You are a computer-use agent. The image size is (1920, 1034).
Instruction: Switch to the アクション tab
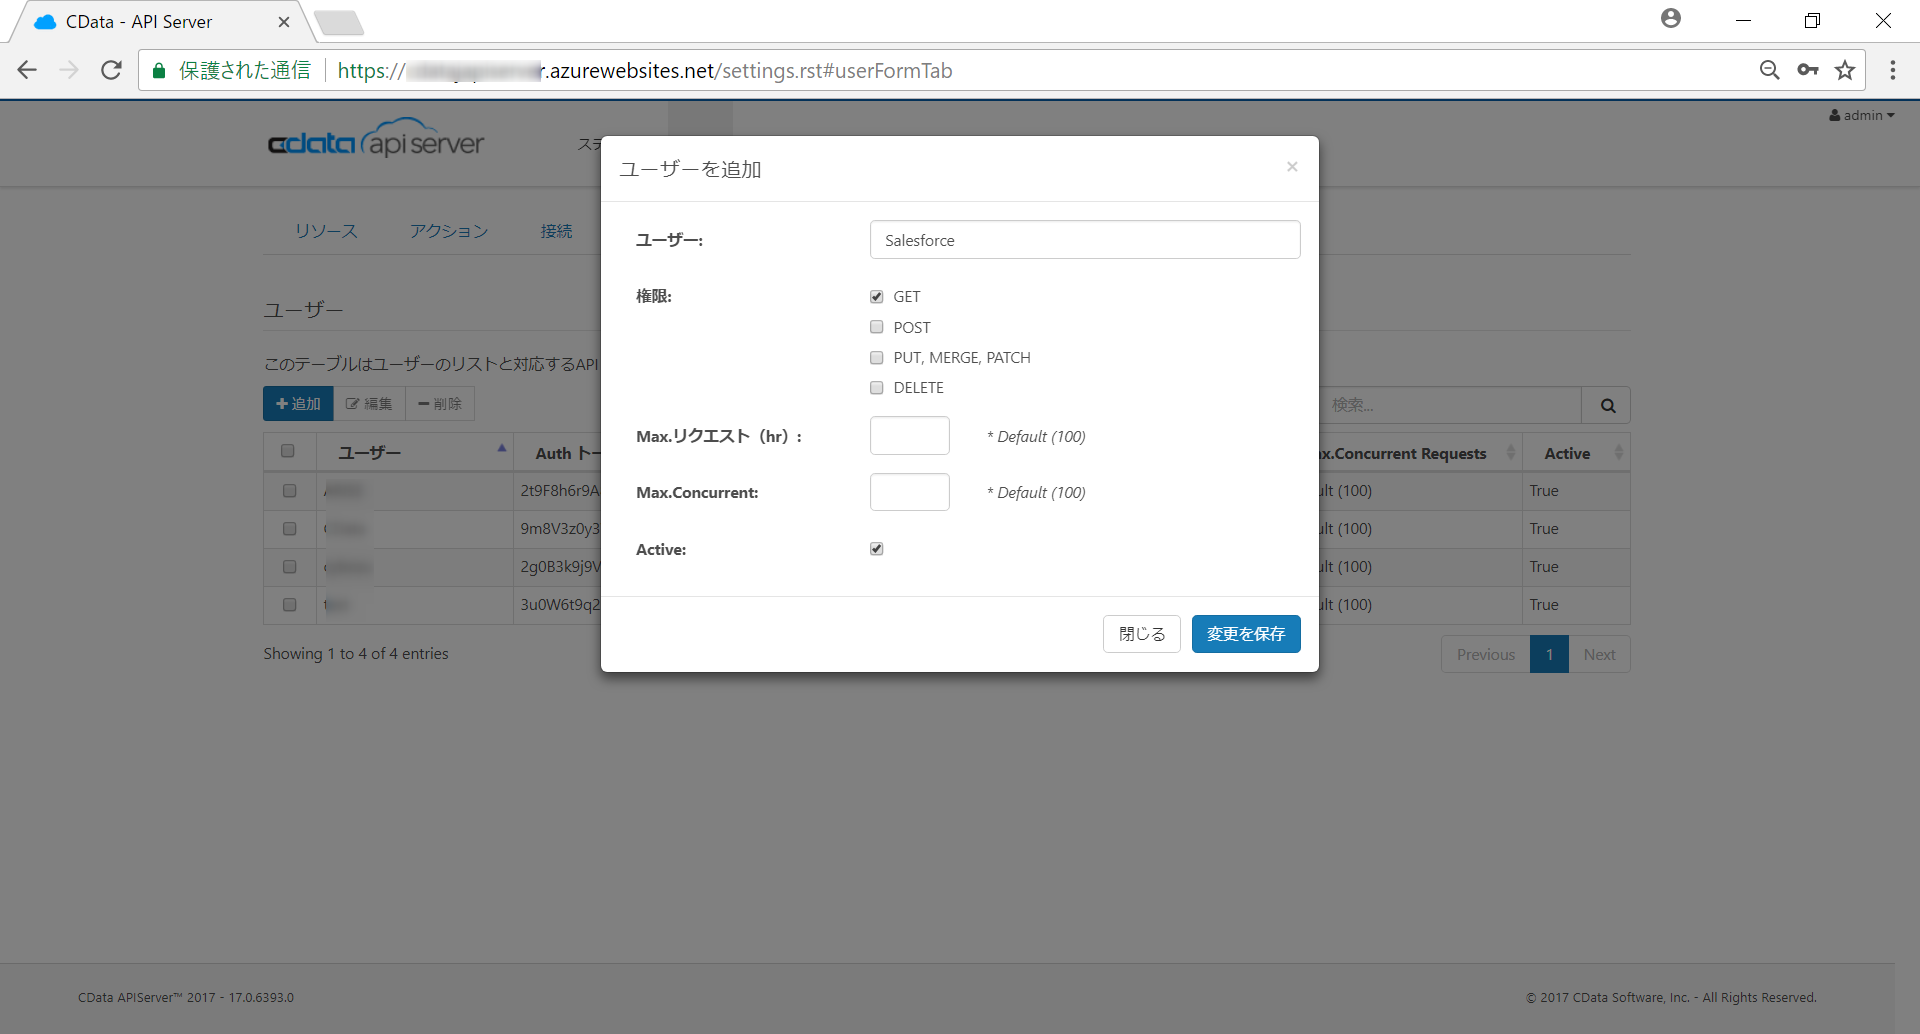point(447,230)
